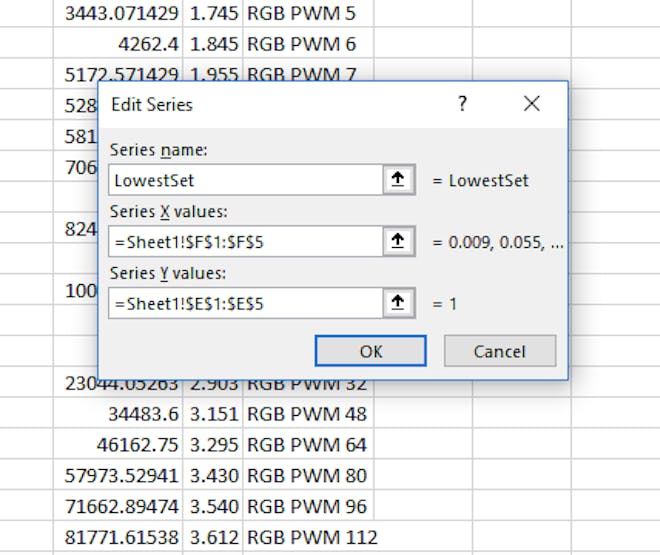The image size is (660, 555).
Task: Focus the Series name field containing LowestSet
Action: click(245, 180)
